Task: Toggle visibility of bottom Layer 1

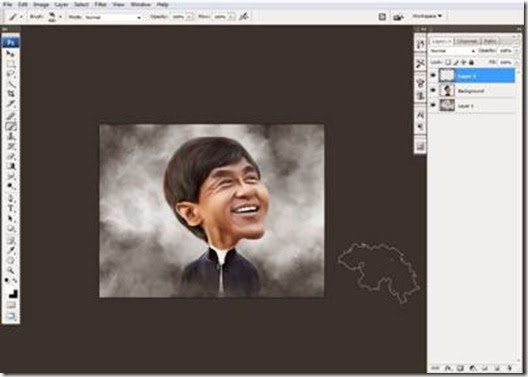Action: point(433,105)
